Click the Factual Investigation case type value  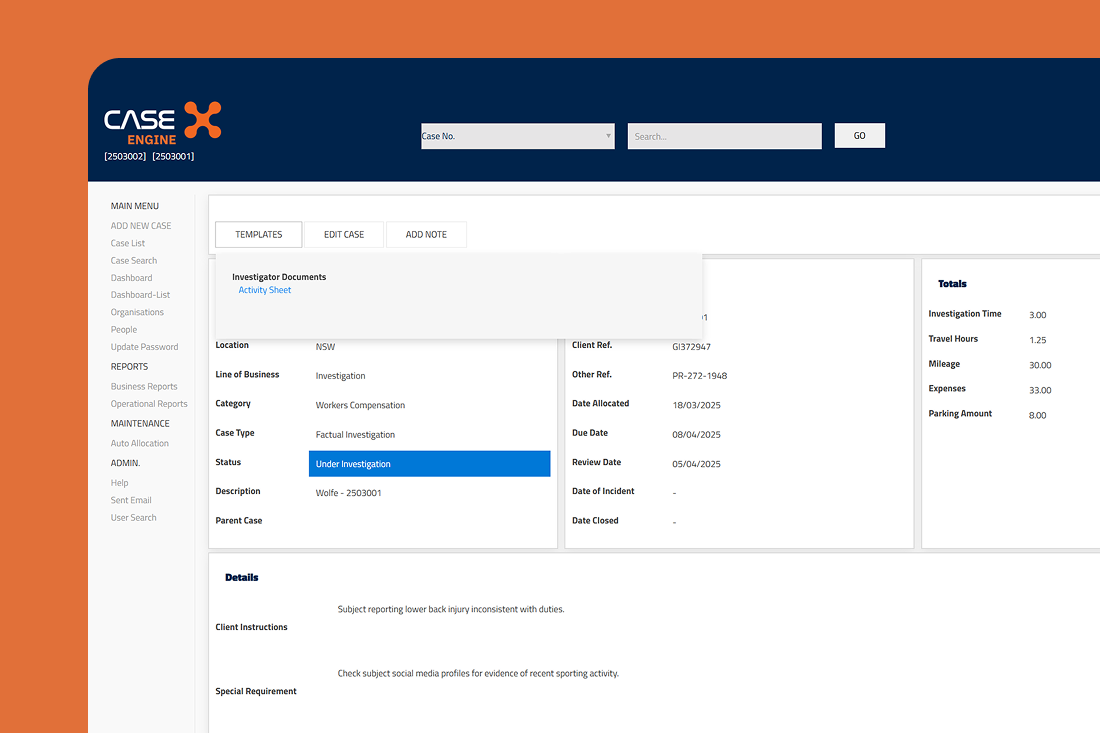click(x=355, y=435)
